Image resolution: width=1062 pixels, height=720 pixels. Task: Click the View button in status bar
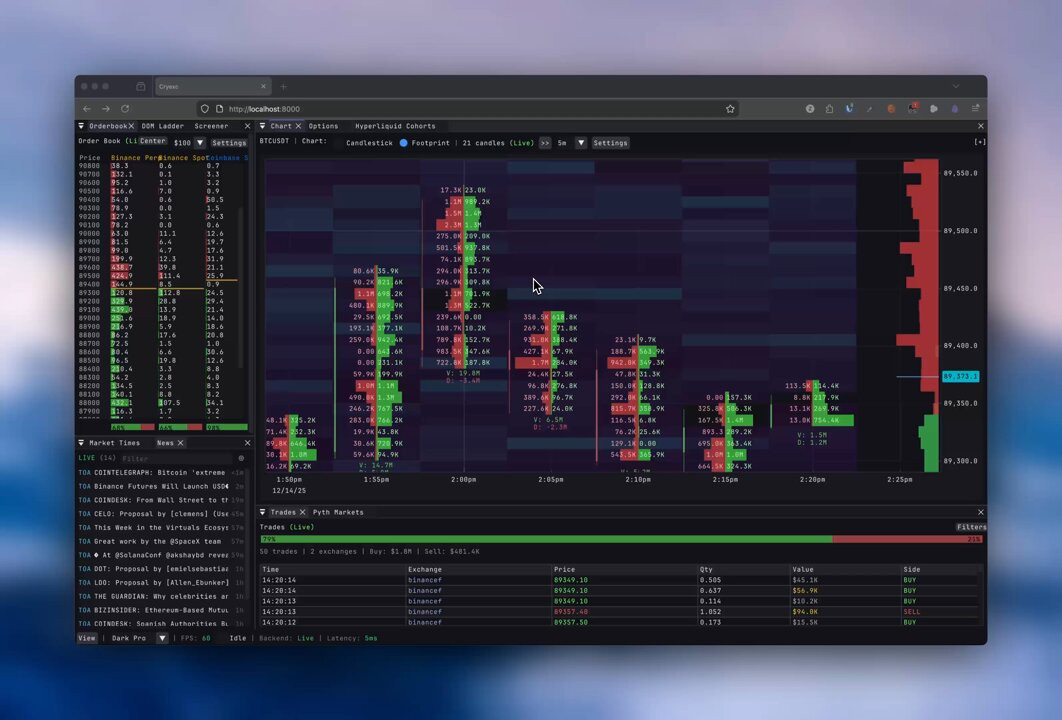tap(87, 638)
